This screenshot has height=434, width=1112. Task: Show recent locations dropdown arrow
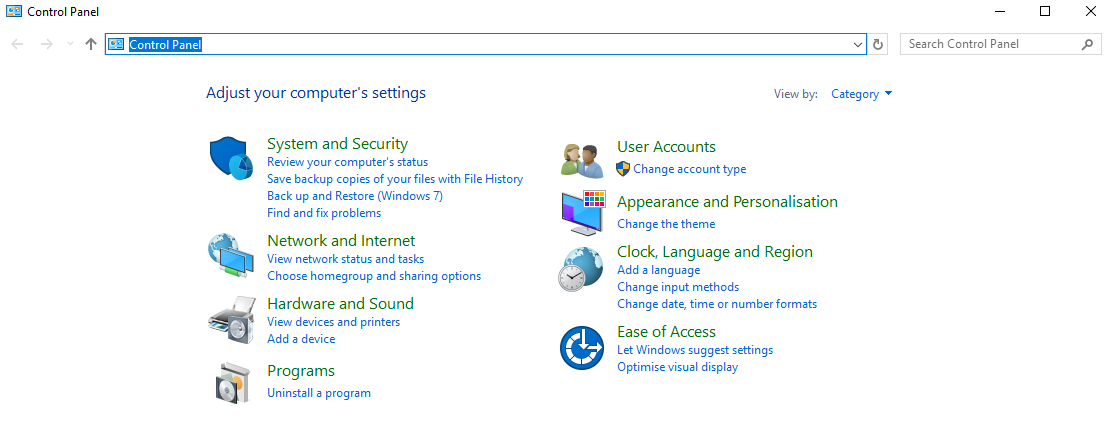coord(70,44)
